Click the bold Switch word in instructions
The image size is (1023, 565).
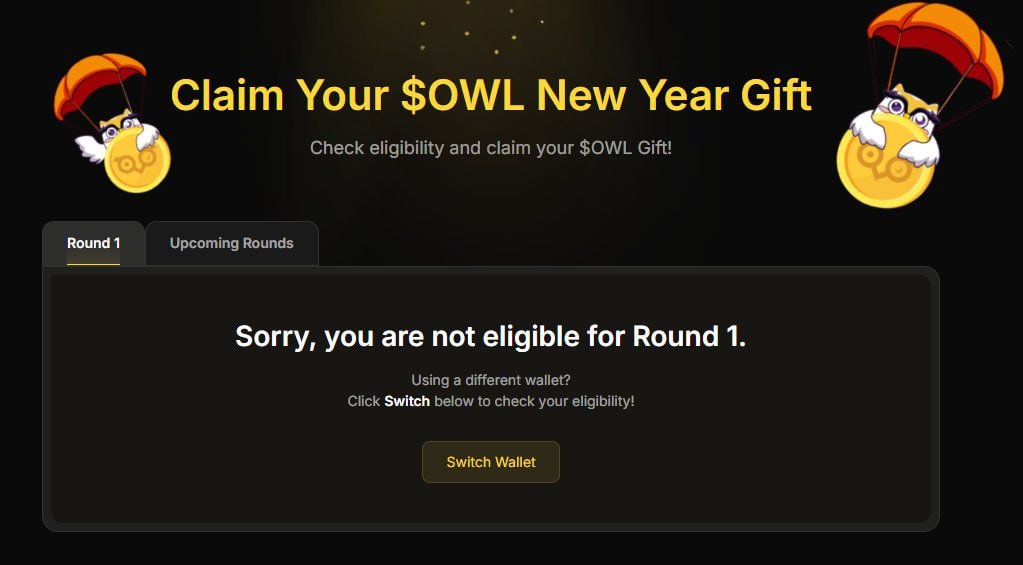(407, 401)
